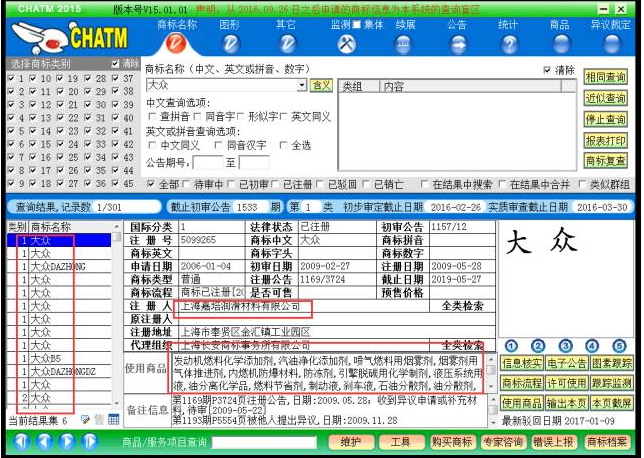Open the 商品 menu item

click(x=560, y=23)
